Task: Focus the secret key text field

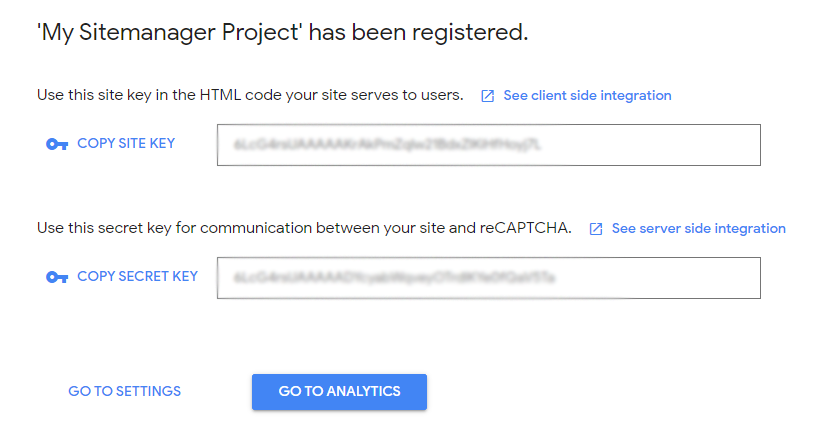Action: pos(489,278)
